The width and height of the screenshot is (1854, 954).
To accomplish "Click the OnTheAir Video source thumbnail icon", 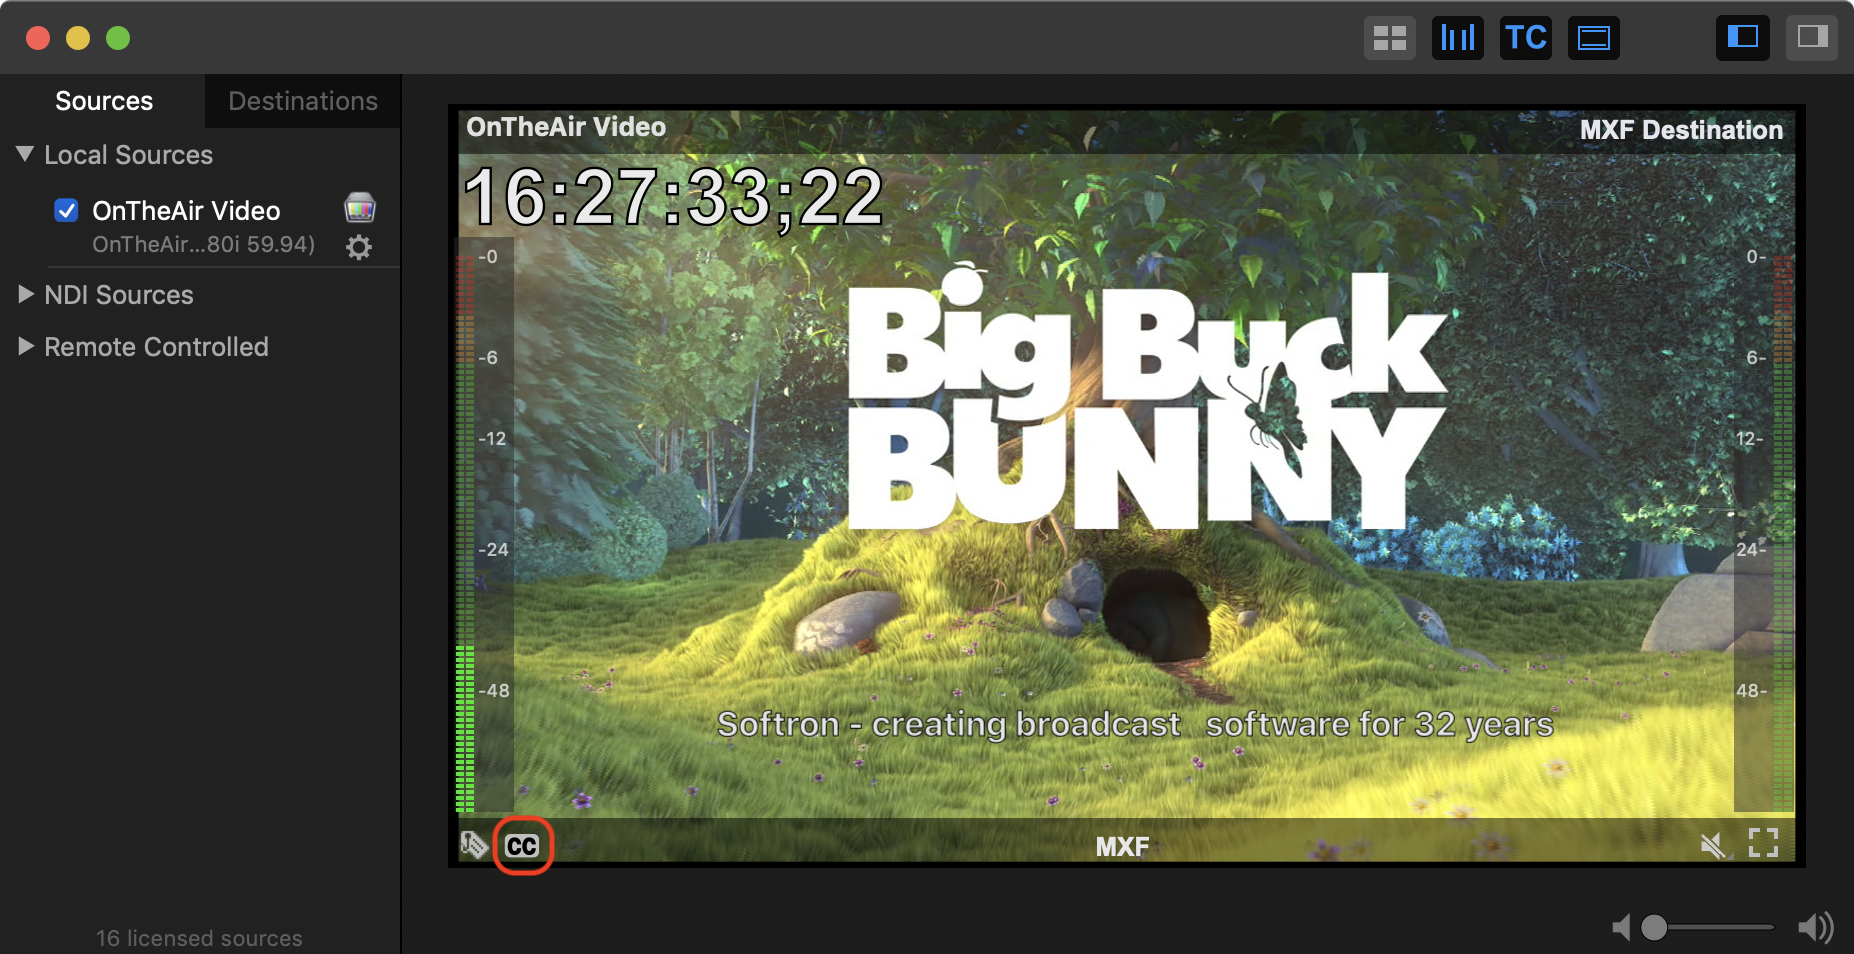I will click(x=360, y=208).
